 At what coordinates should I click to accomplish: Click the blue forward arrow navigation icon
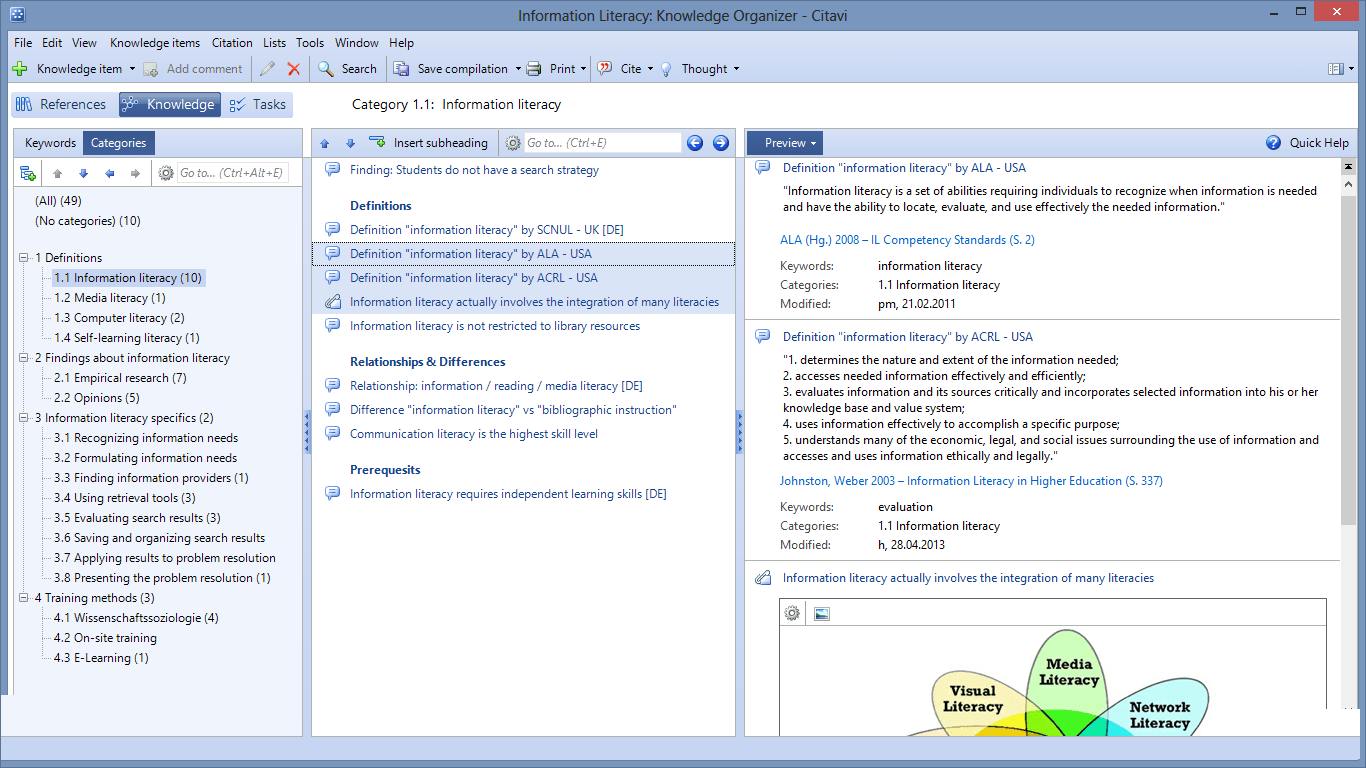(x=721, y=143)
